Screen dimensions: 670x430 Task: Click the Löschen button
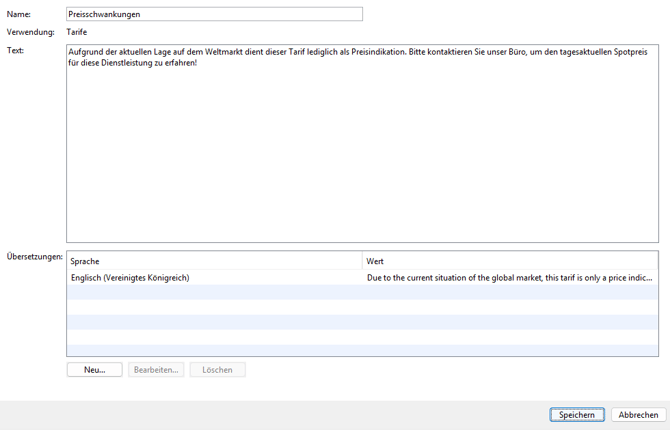(x=217, y=370)
